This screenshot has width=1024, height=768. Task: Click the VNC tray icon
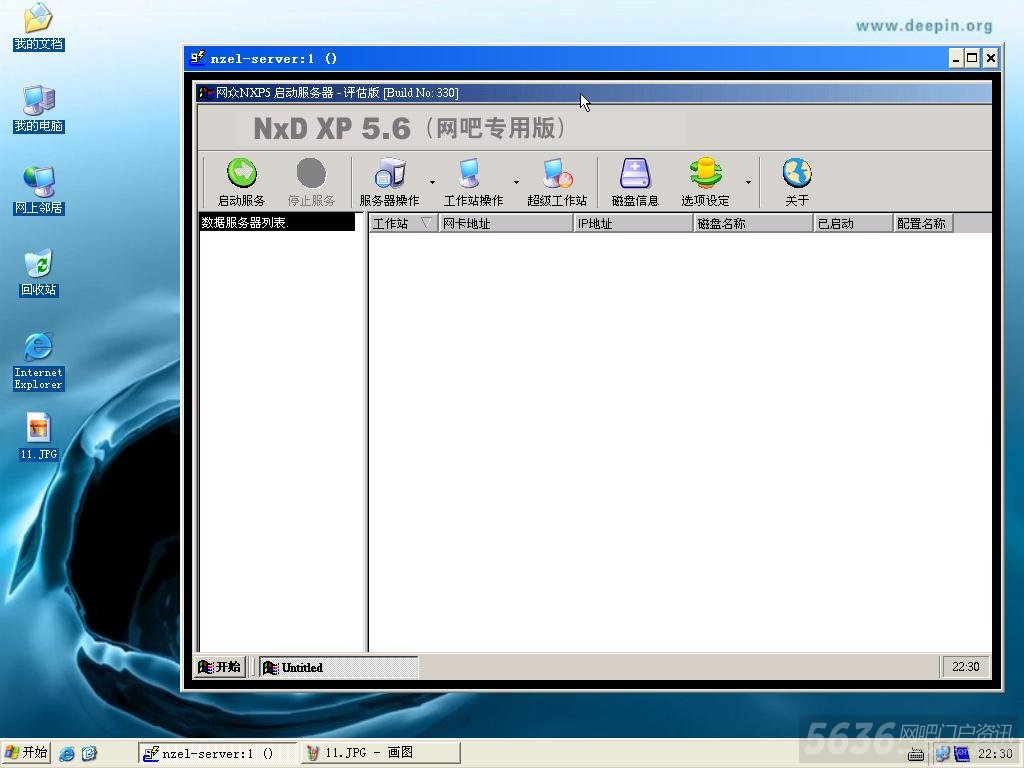[x=961, y=754]
